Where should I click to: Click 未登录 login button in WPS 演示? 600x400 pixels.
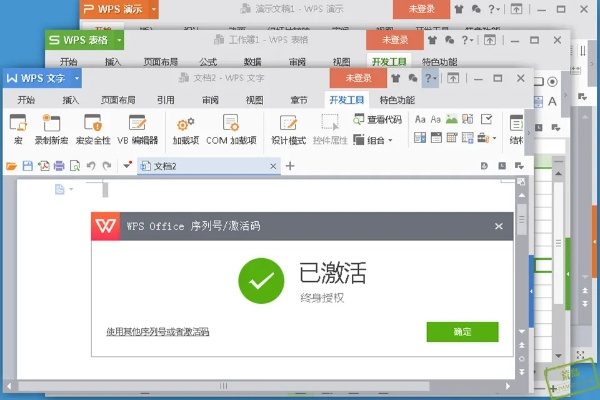pyautogui.click(x=421, y=9)
